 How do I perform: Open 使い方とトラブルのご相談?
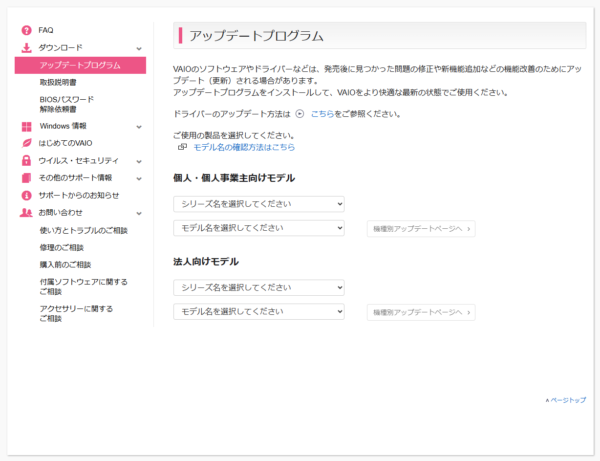pos(83,230)
